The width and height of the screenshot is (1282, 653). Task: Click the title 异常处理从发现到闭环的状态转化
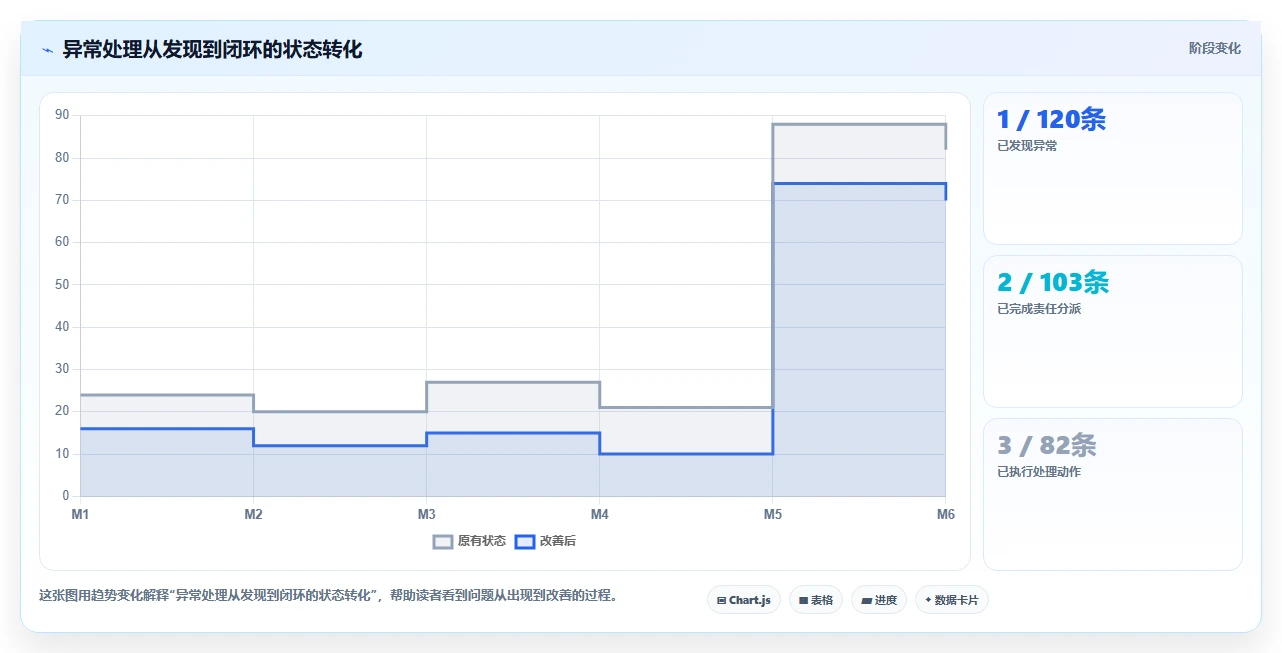point(212,49)
